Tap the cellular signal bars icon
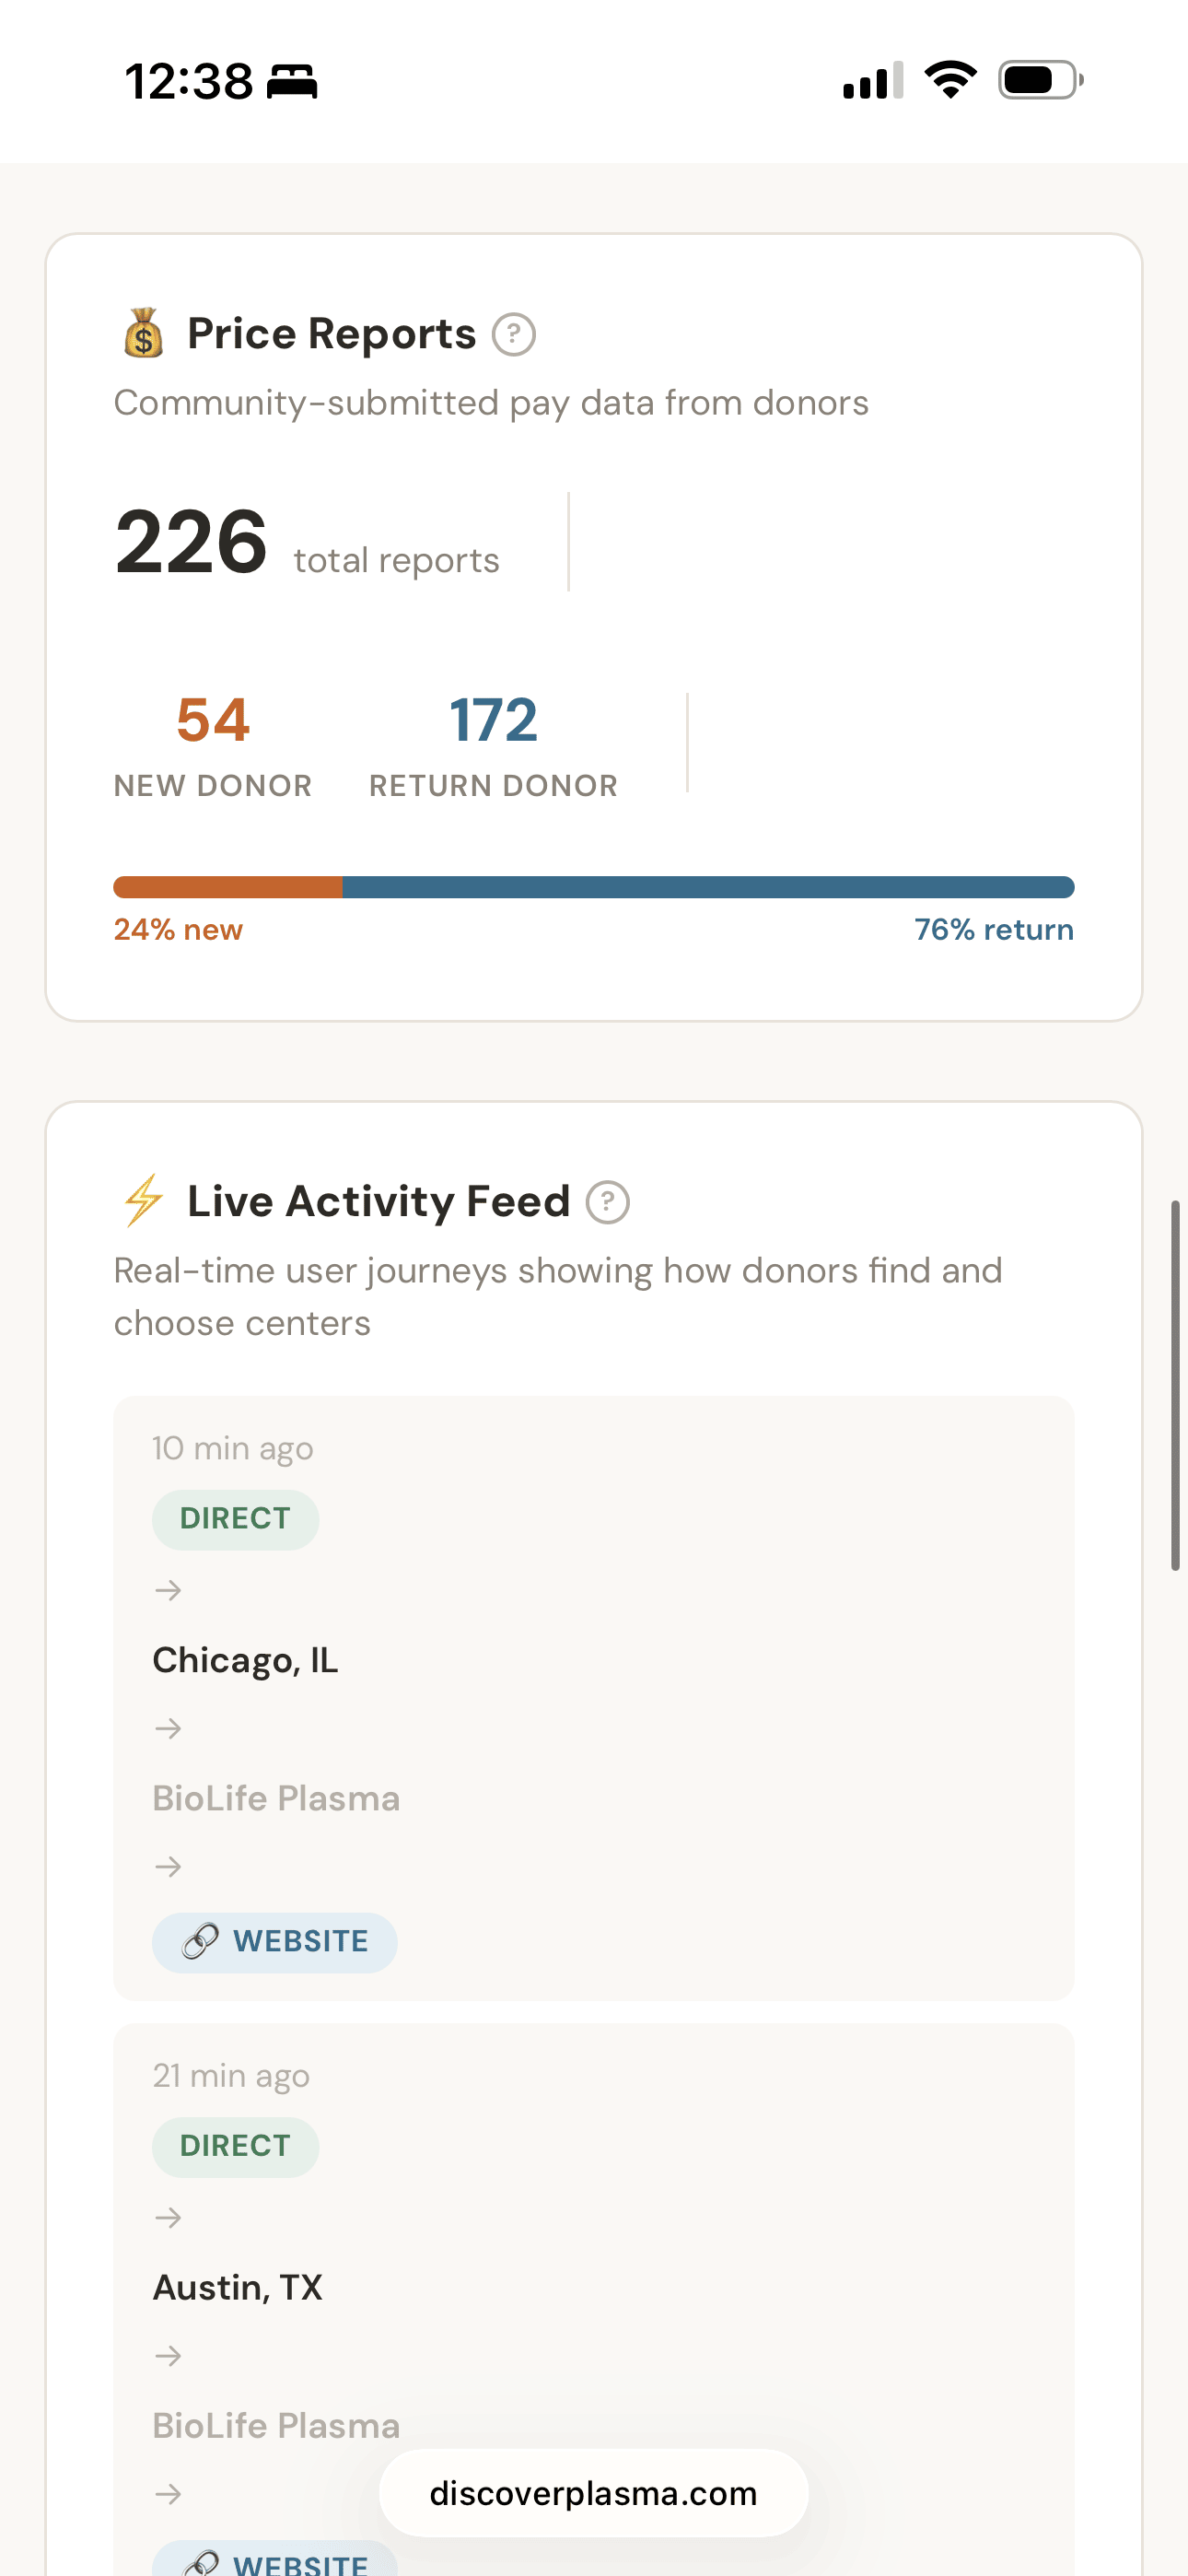This screenshot has height=2576, width=1188. pos(873,81)
